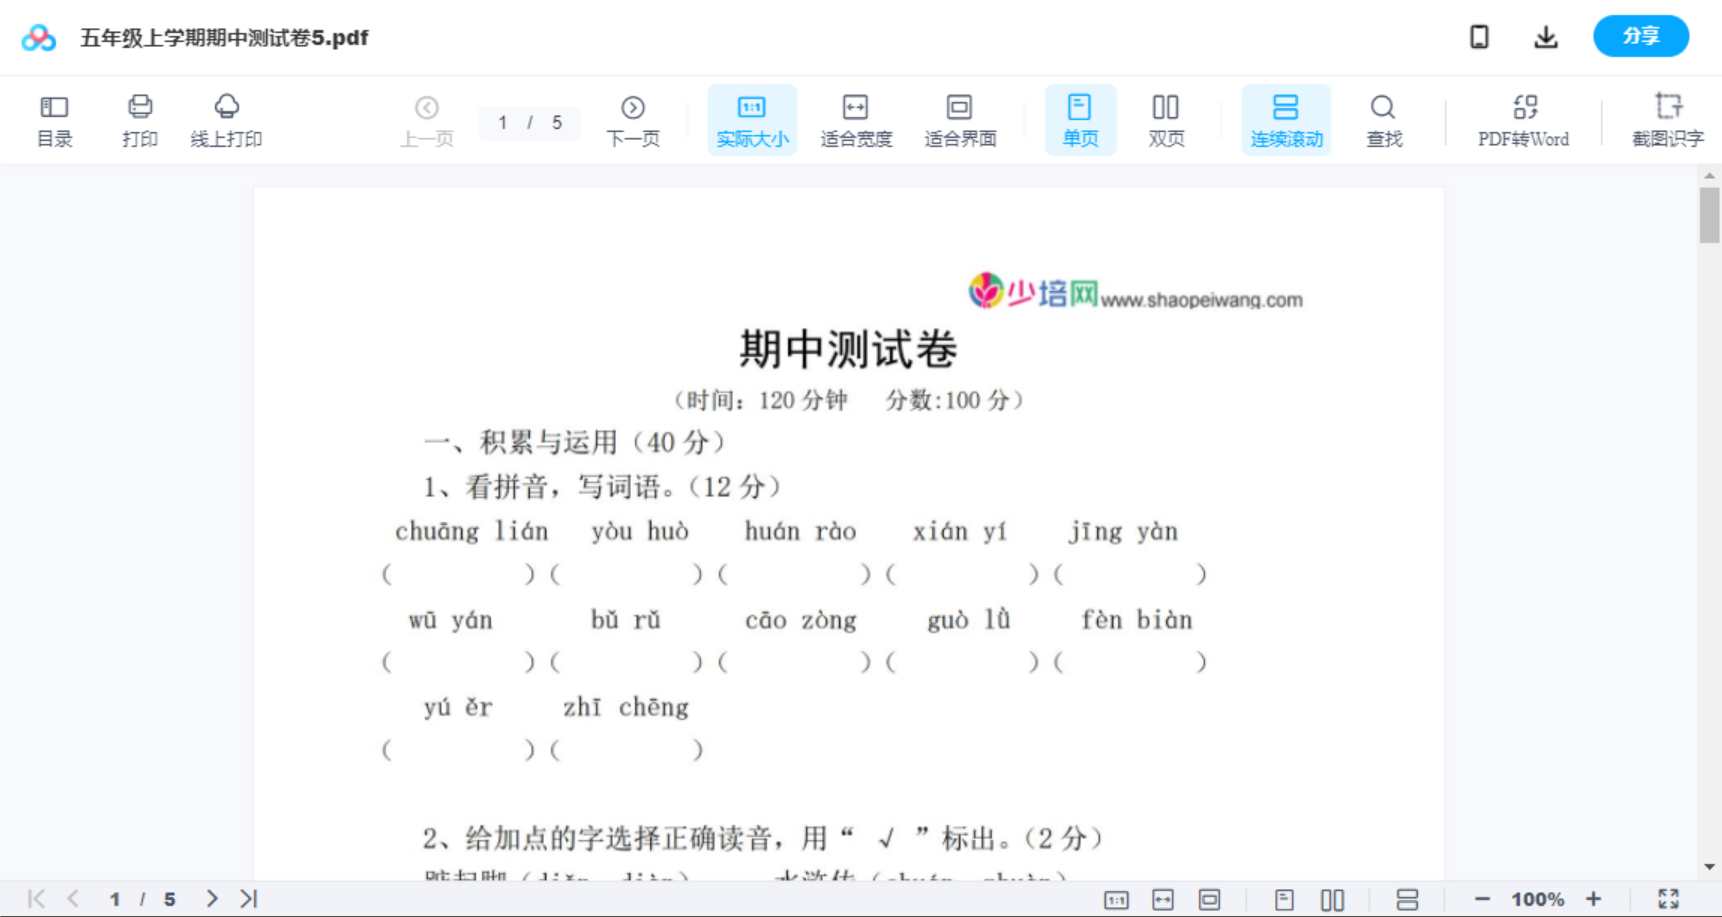The image size is (1722, 917).
Task: Open the 目录 table of contents panel
Action: click(x=54, y=119)
